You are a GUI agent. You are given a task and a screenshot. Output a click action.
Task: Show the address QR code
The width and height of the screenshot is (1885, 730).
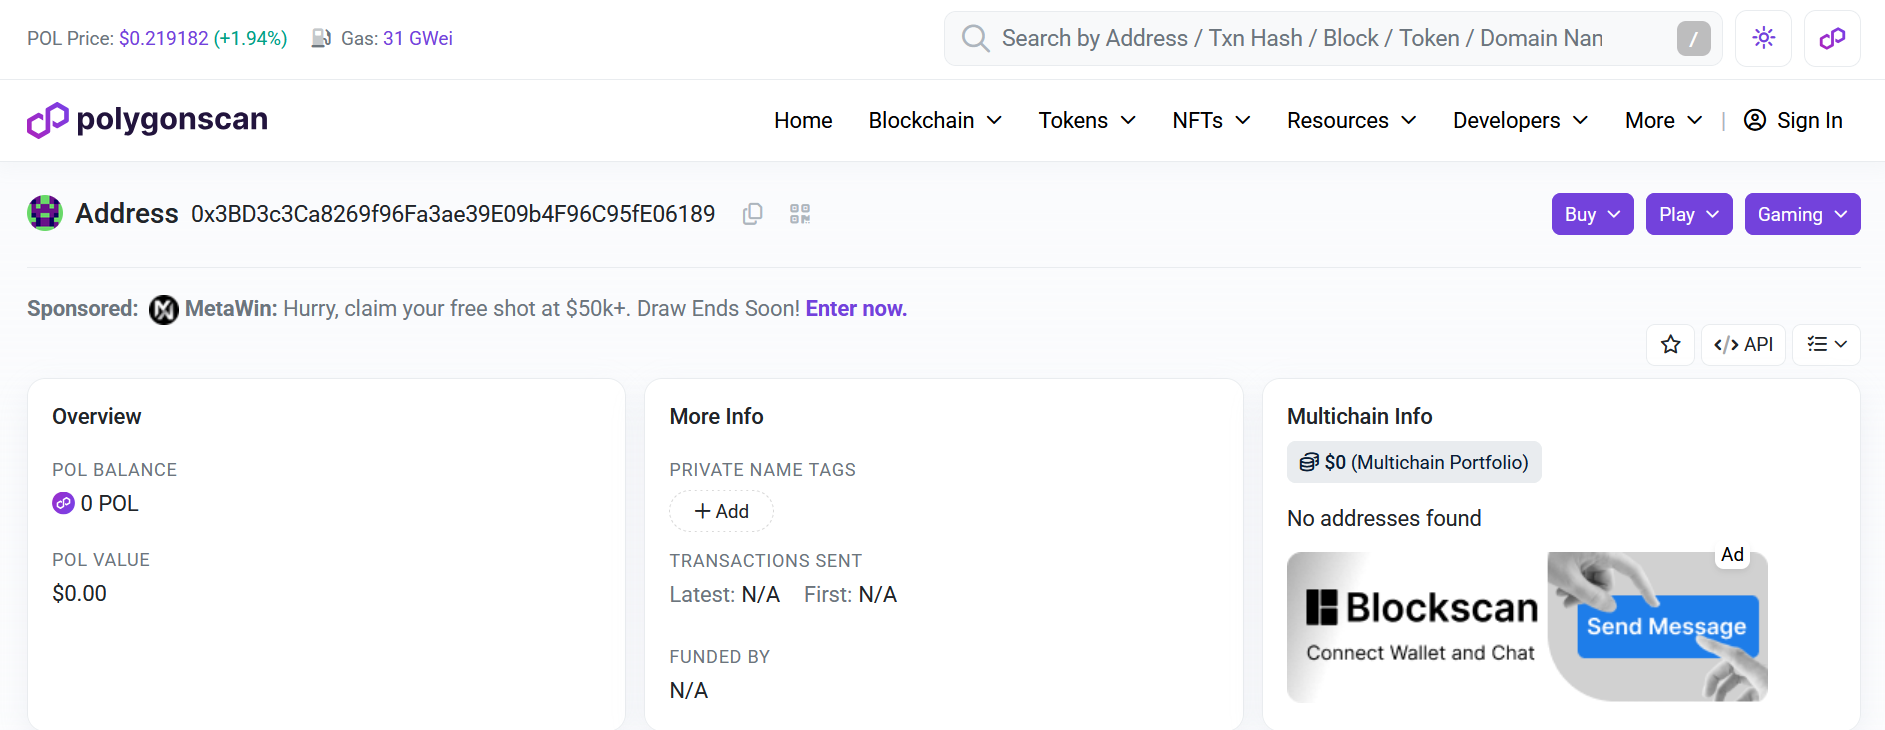(x=800, y=214)
